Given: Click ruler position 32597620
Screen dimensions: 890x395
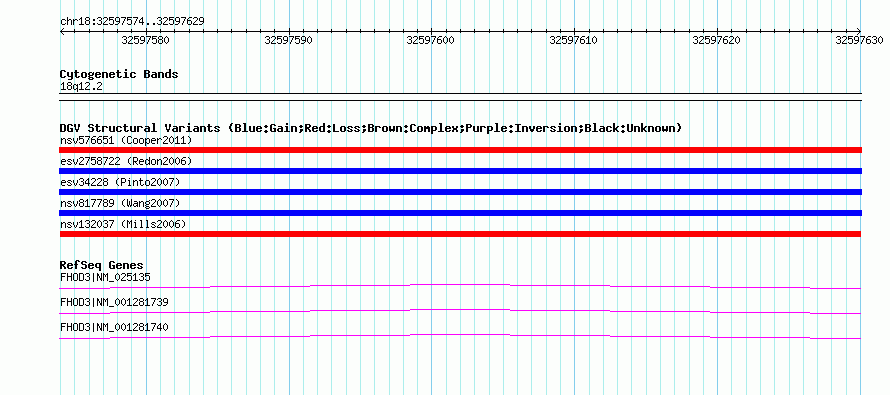Looking at the screenshot, I should tap(717, 40).
